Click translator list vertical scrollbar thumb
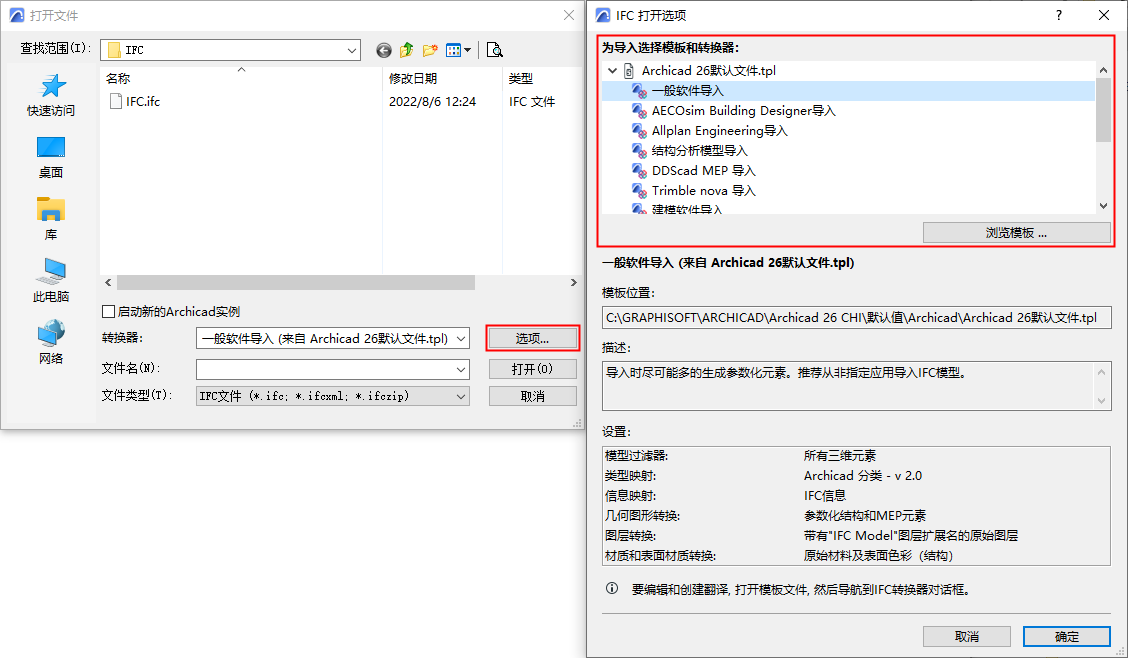This screenshot has height=658, width=1128. tap(1104, 110)
